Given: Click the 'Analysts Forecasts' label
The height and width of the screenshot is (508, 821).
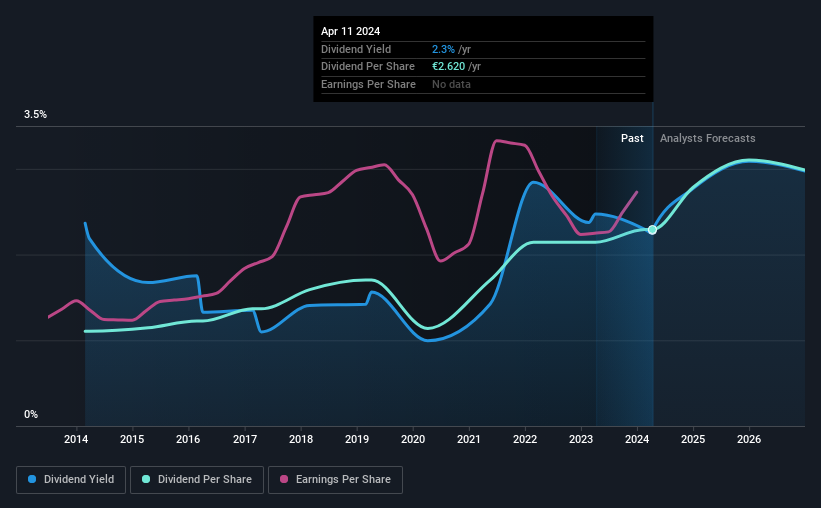Looking at the screenshot, I should coord(707,138).
